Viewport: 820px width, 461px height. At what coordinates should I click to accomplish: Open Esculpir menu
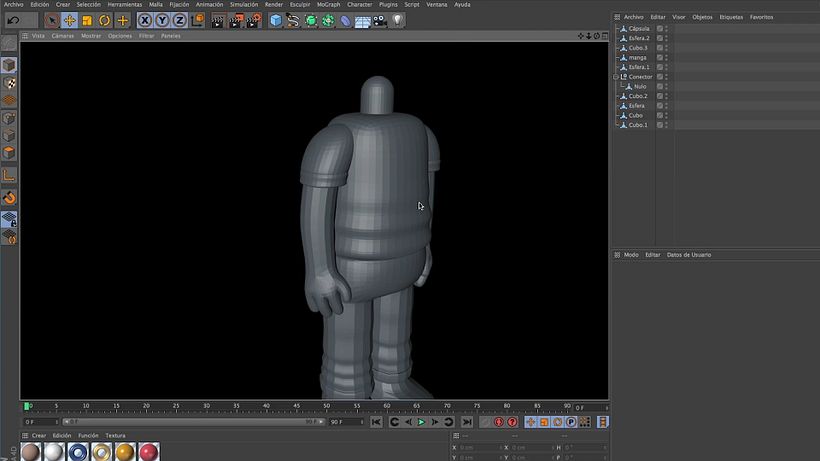click(x=300, y=4)
